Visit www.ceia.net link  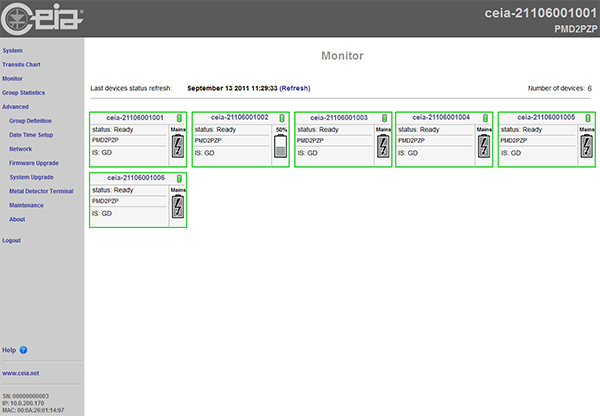tap(21, 373)
